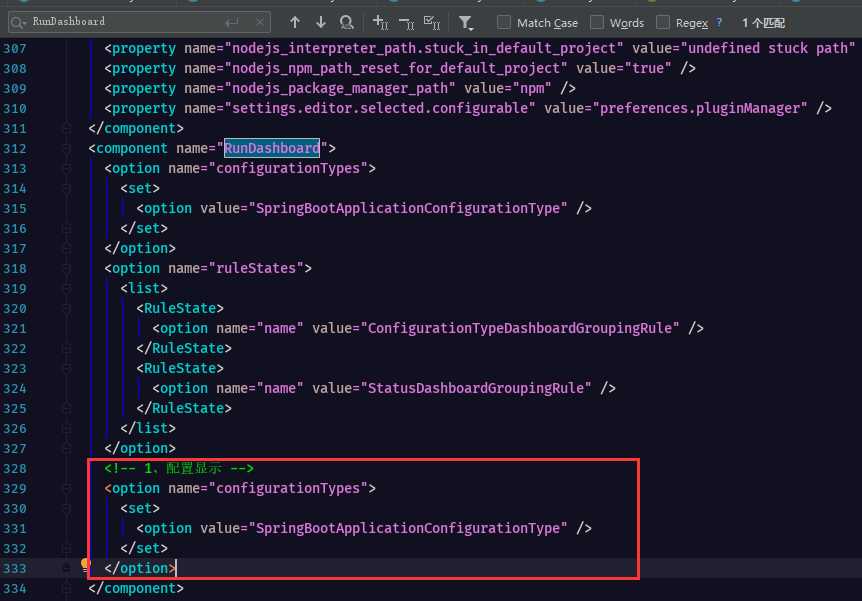Click "ConfigurationTypeDashboardGroupingRule" value text

520,328
